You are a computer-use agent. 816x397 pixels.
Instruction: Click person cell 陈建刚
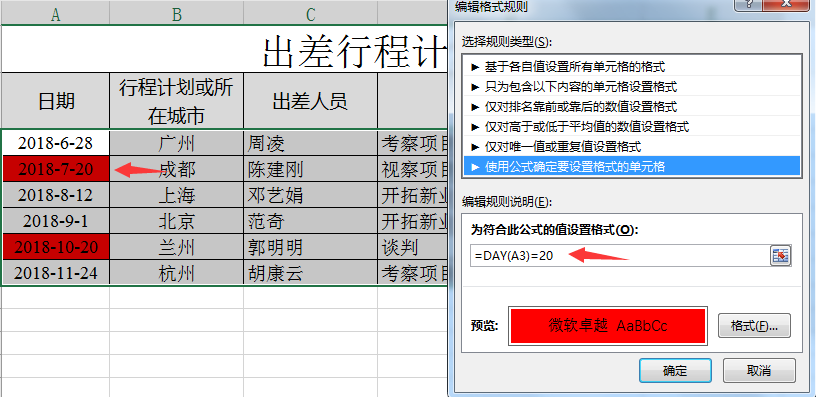(x=311, y=169)
